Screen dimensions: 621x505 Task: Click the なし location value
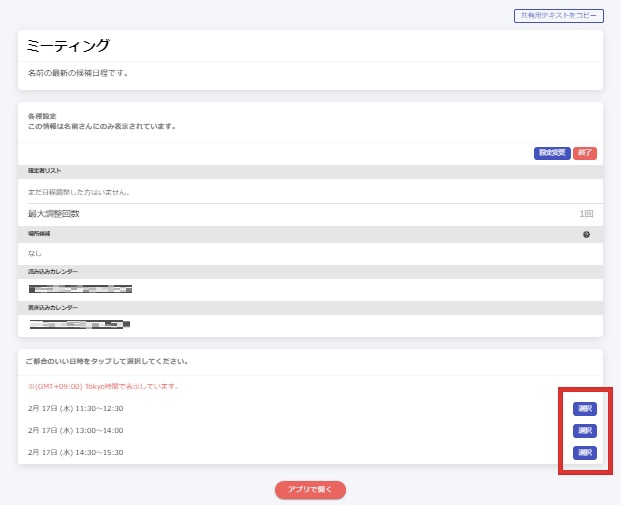(35, 253)
